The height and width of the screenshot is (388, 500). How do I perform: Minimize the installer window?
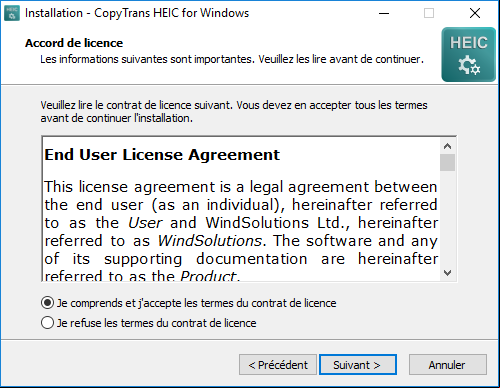coord(384,13)
